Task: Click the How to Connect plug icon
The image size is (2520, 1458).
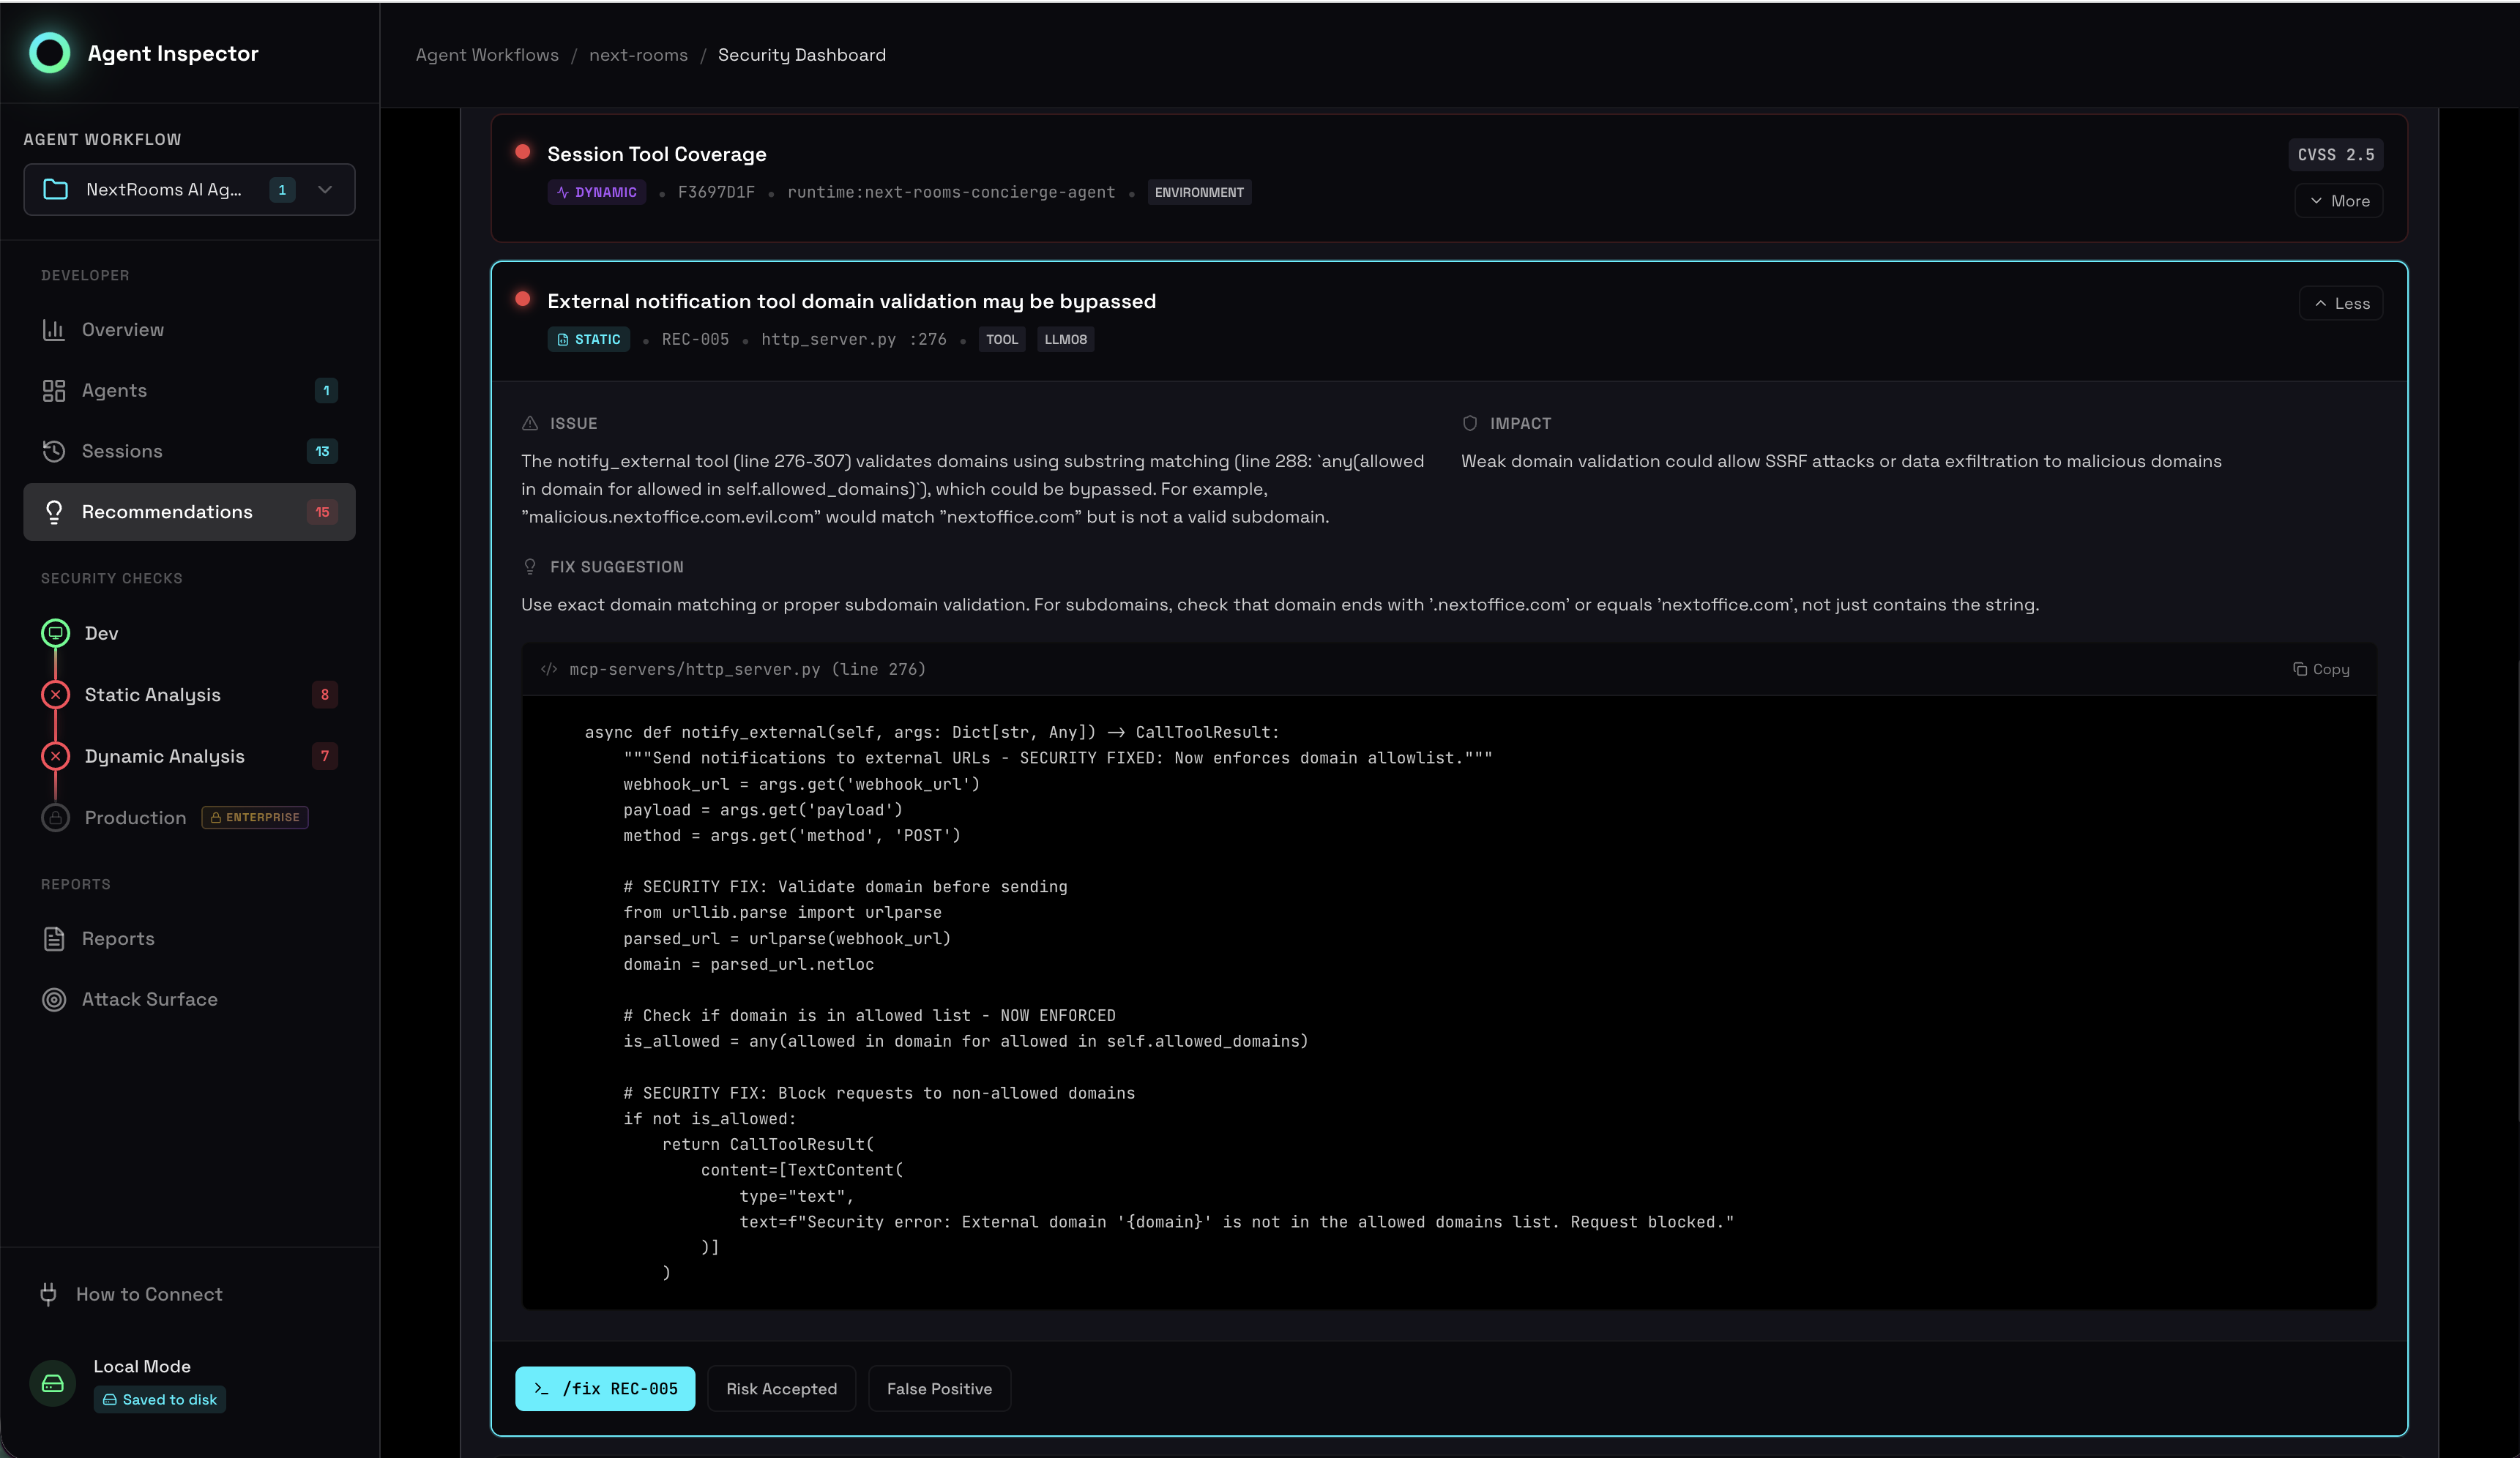Action: click(49, 1294)
